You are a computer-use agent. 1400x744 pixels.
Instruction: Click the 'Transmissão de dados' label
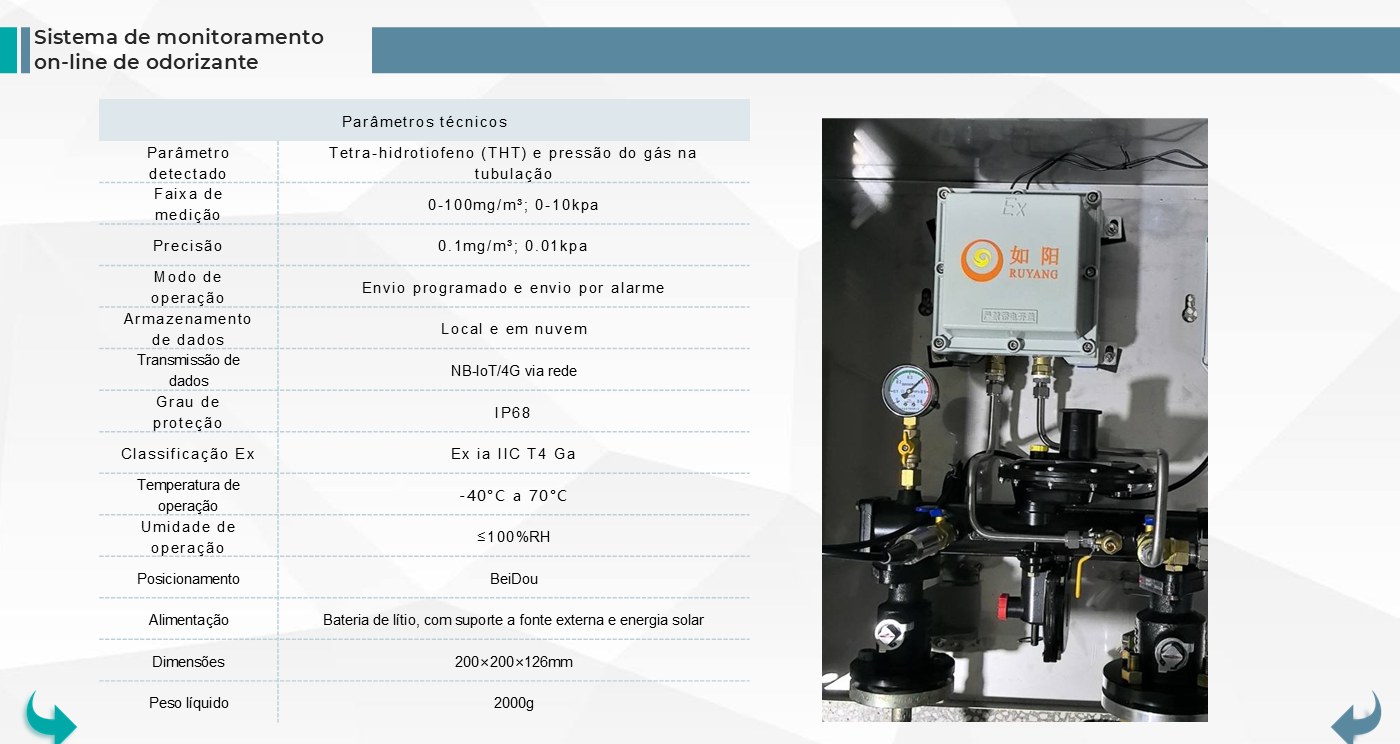click(188, 370)
